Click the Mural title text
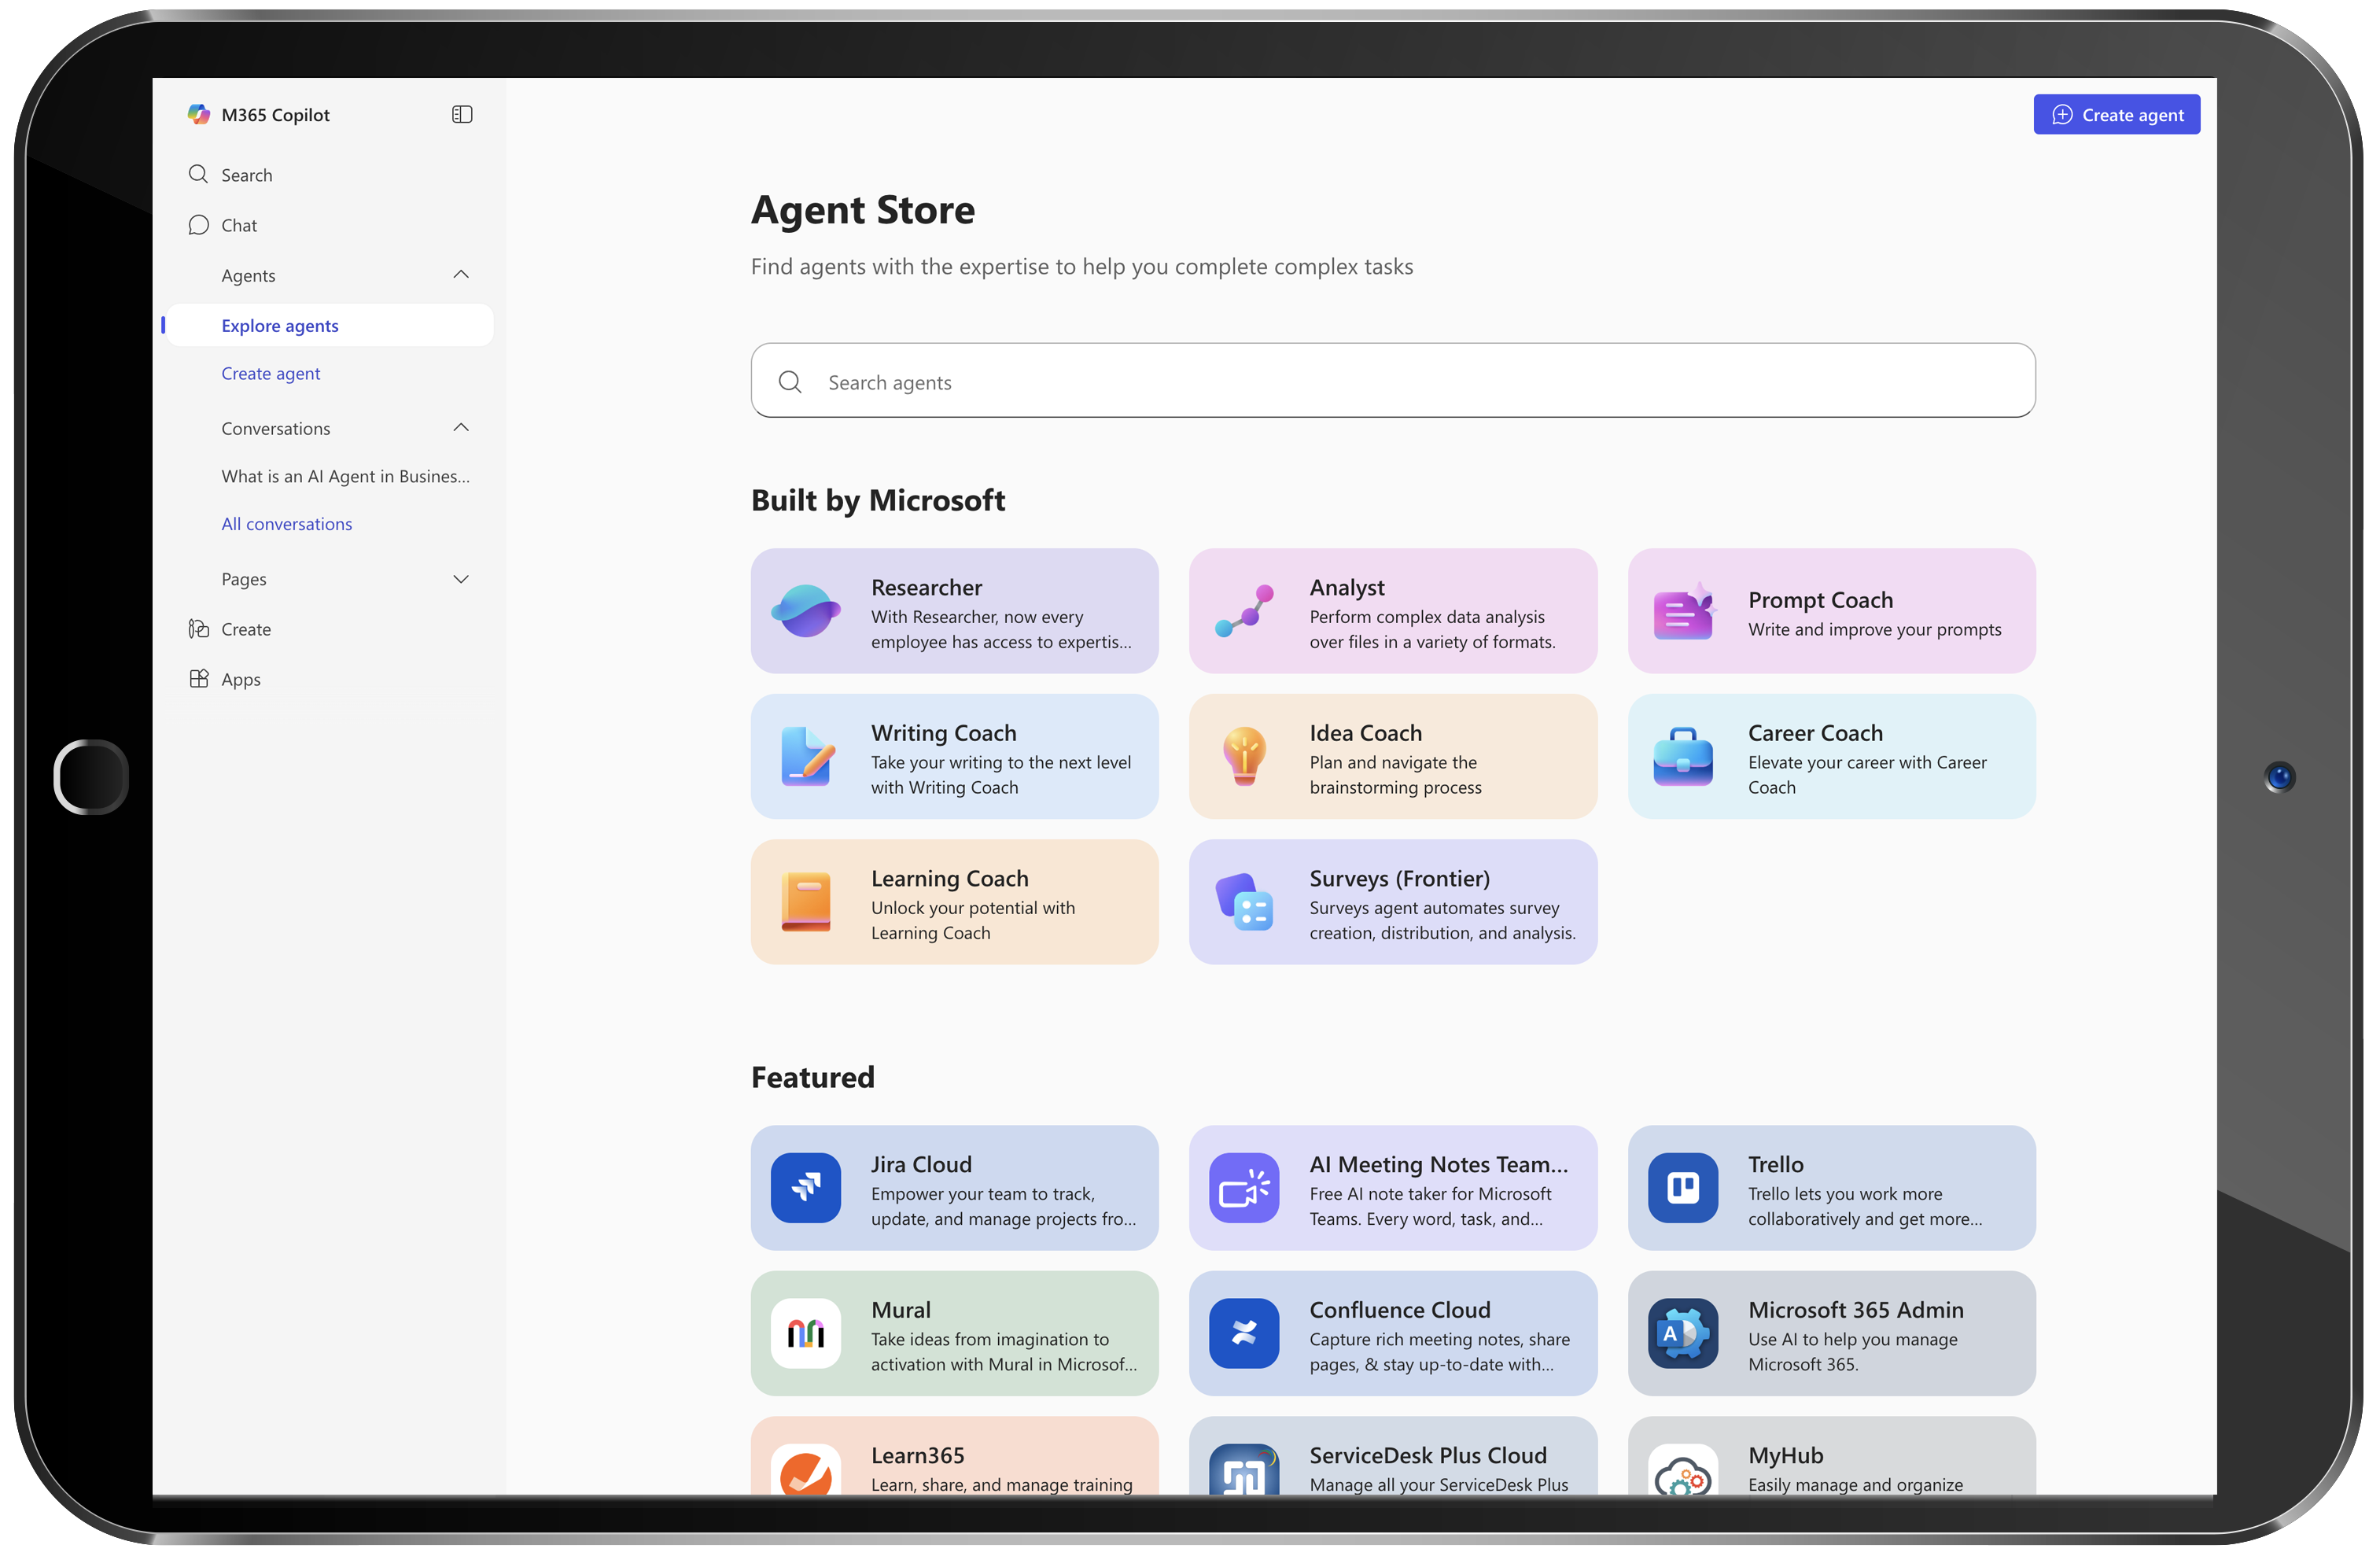The height and width of the screenshot is (1556, 2380). [x=900, y=1309]
